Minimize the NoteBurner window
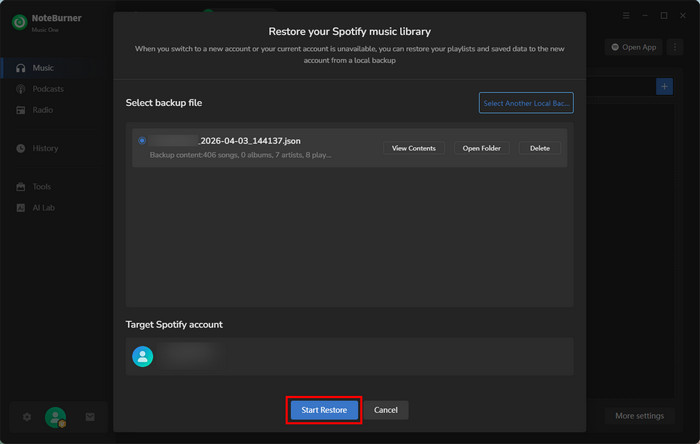This screenshot has height=444, width=700. pyautogui.click(x=645, y=16)
